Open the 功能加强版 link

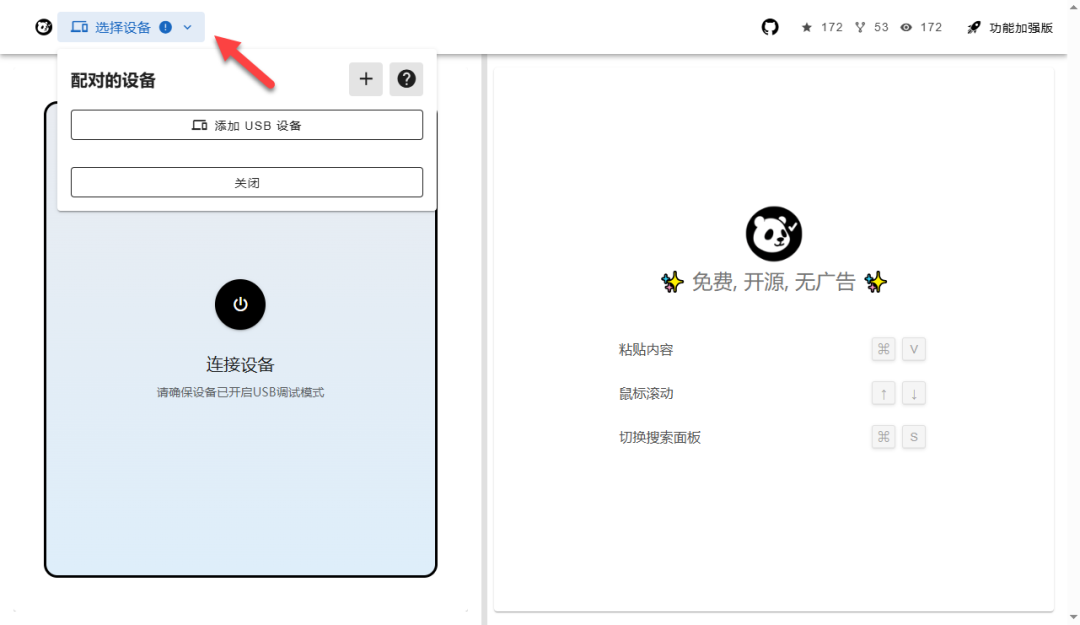coord(1020,27)
